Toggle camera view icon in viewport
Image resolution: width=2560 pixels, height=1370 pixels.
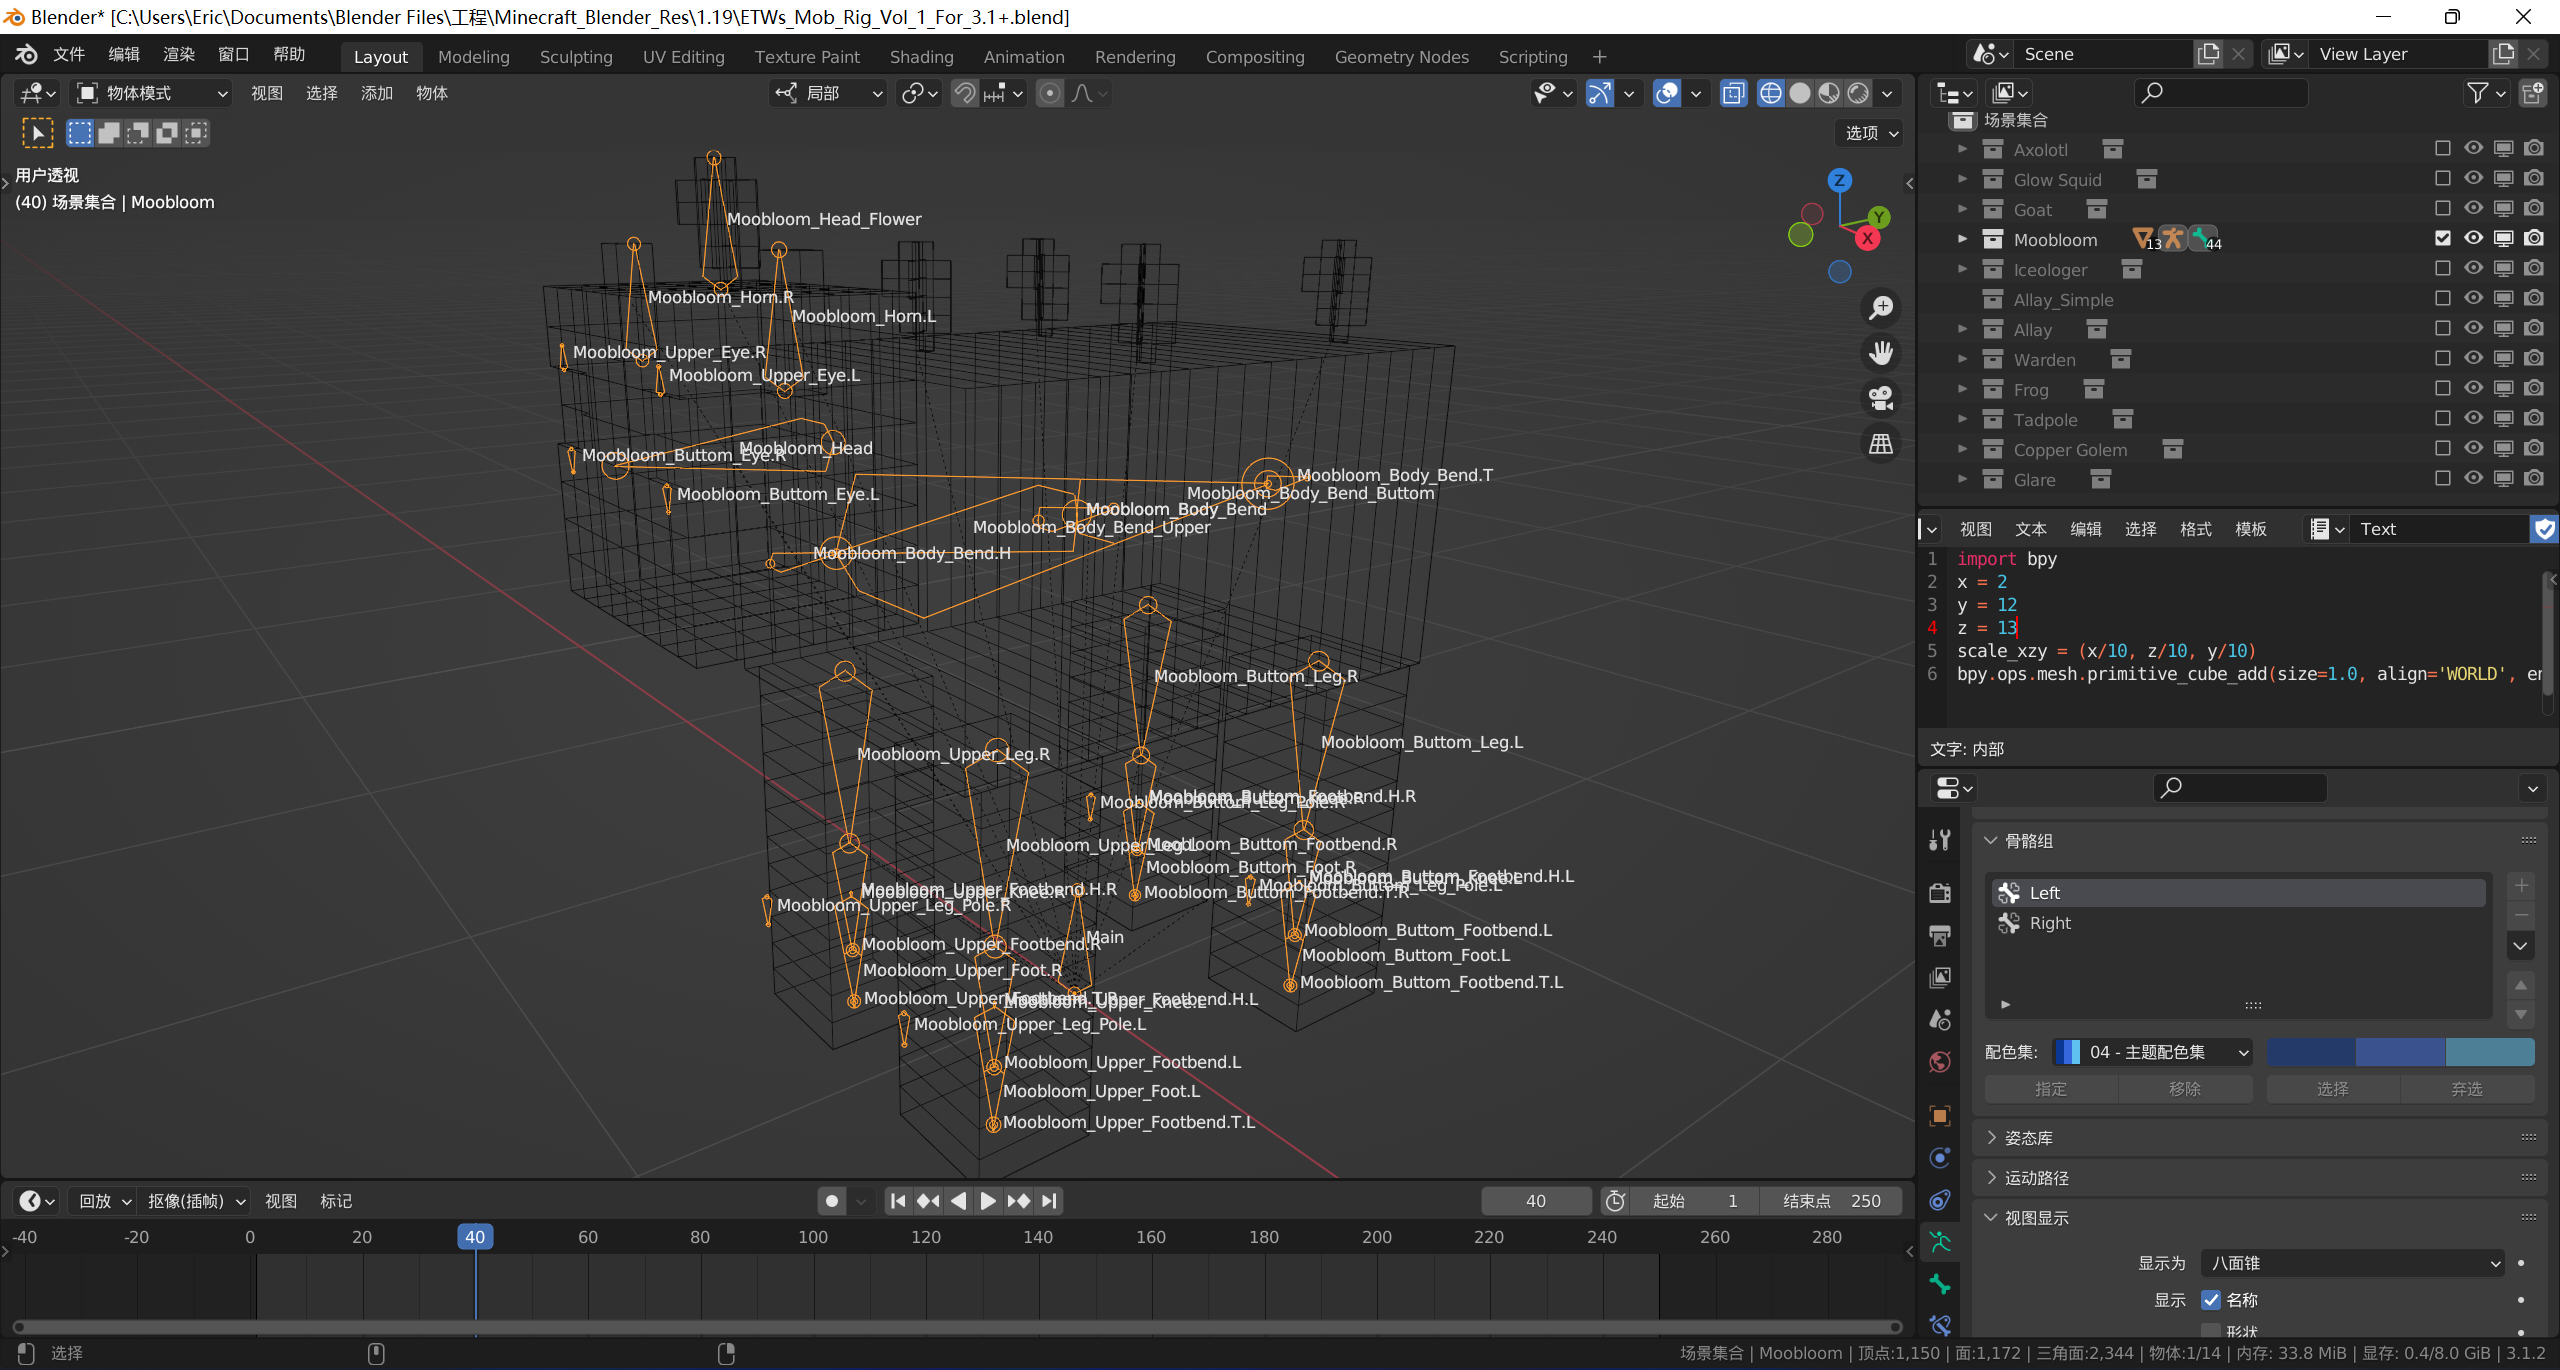[1881, 399]
